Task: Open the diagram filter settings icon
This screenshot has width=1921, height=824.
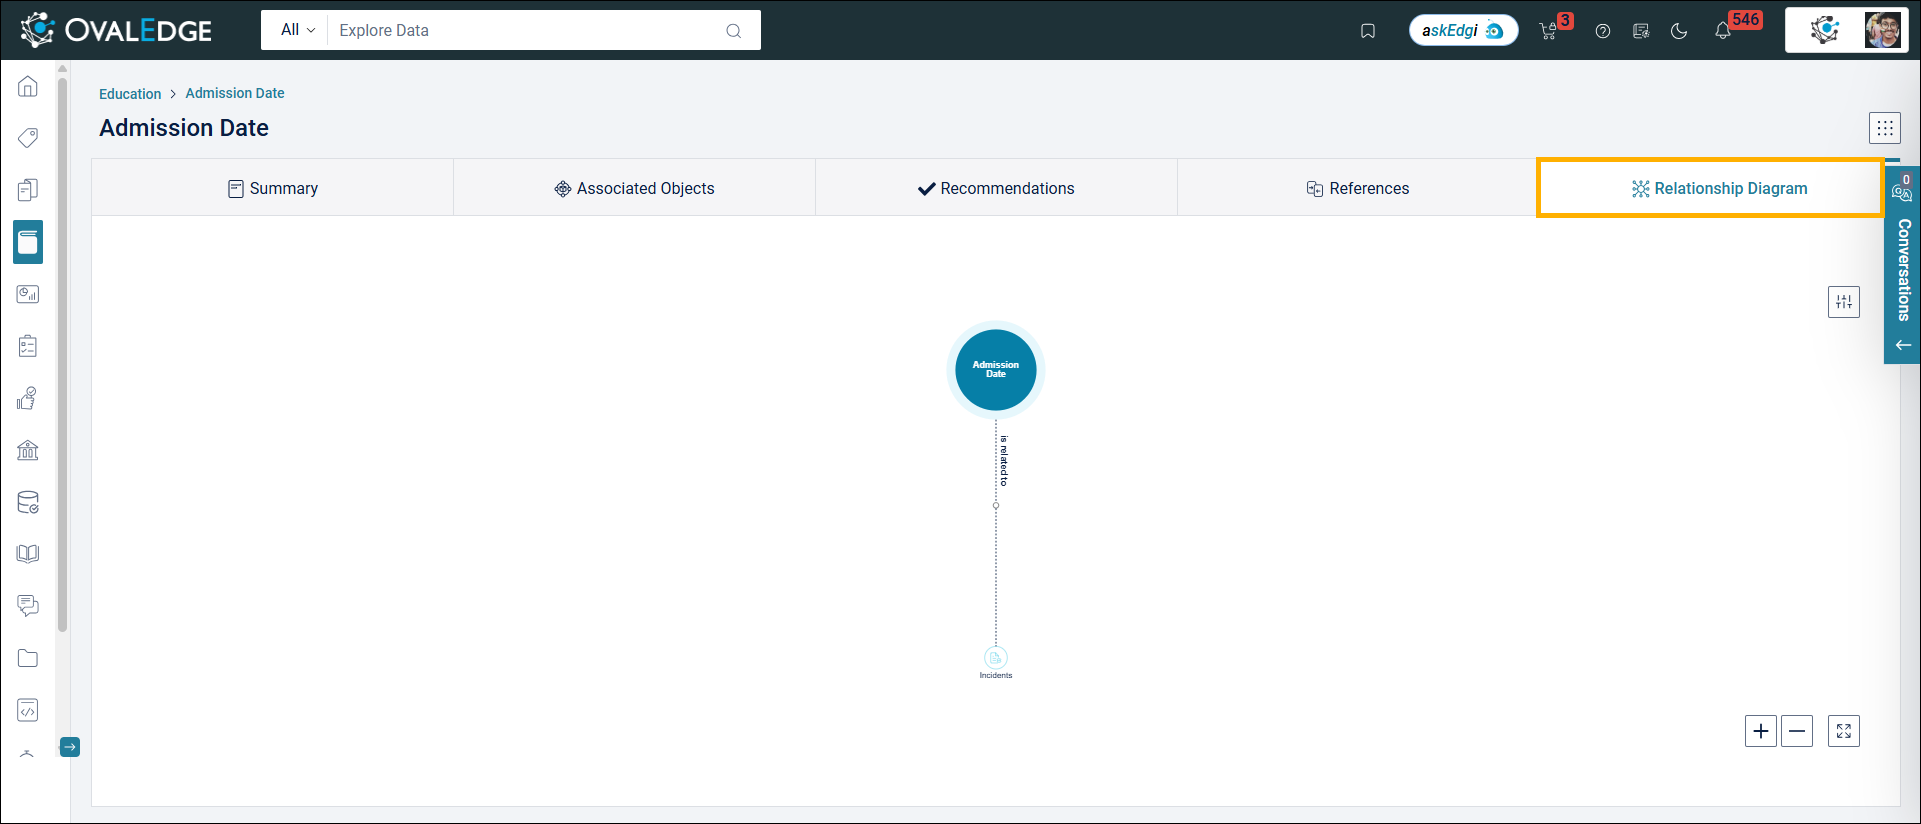Action: (x=1843, y=302)
